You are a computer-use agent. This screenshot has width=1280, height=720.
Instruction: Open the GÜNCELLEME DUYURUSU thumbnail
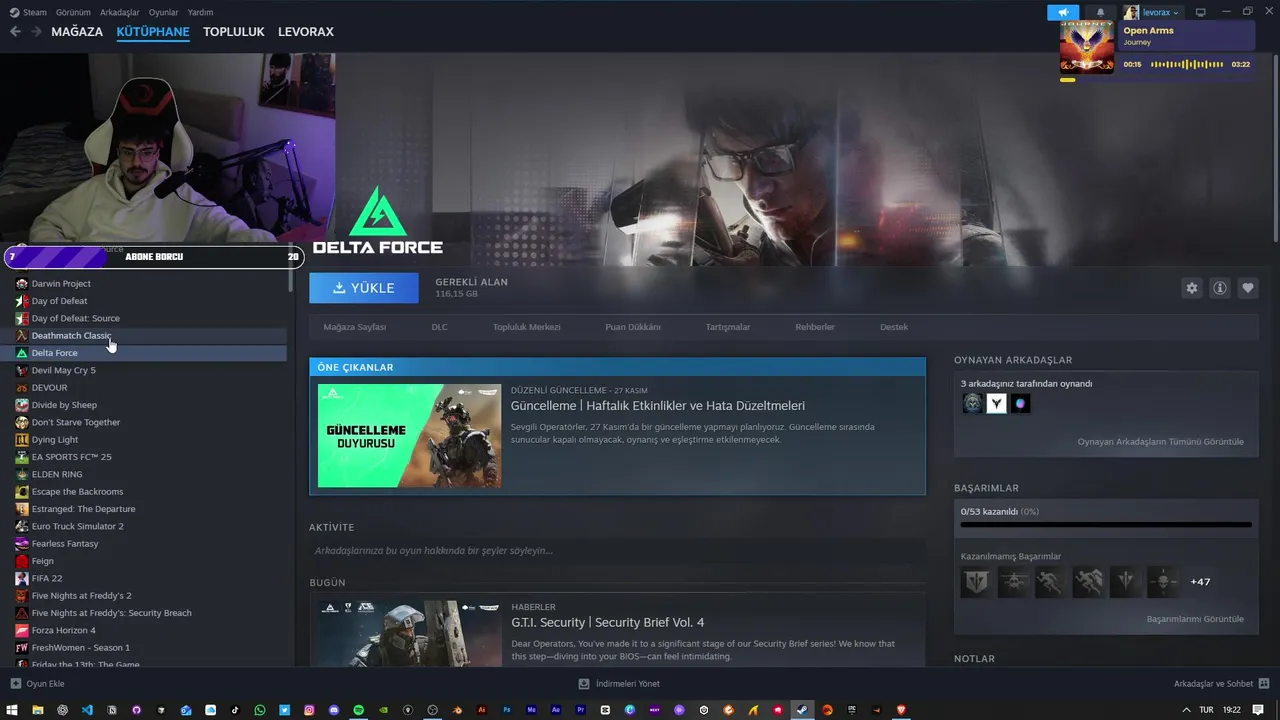[x=409, y=436]
